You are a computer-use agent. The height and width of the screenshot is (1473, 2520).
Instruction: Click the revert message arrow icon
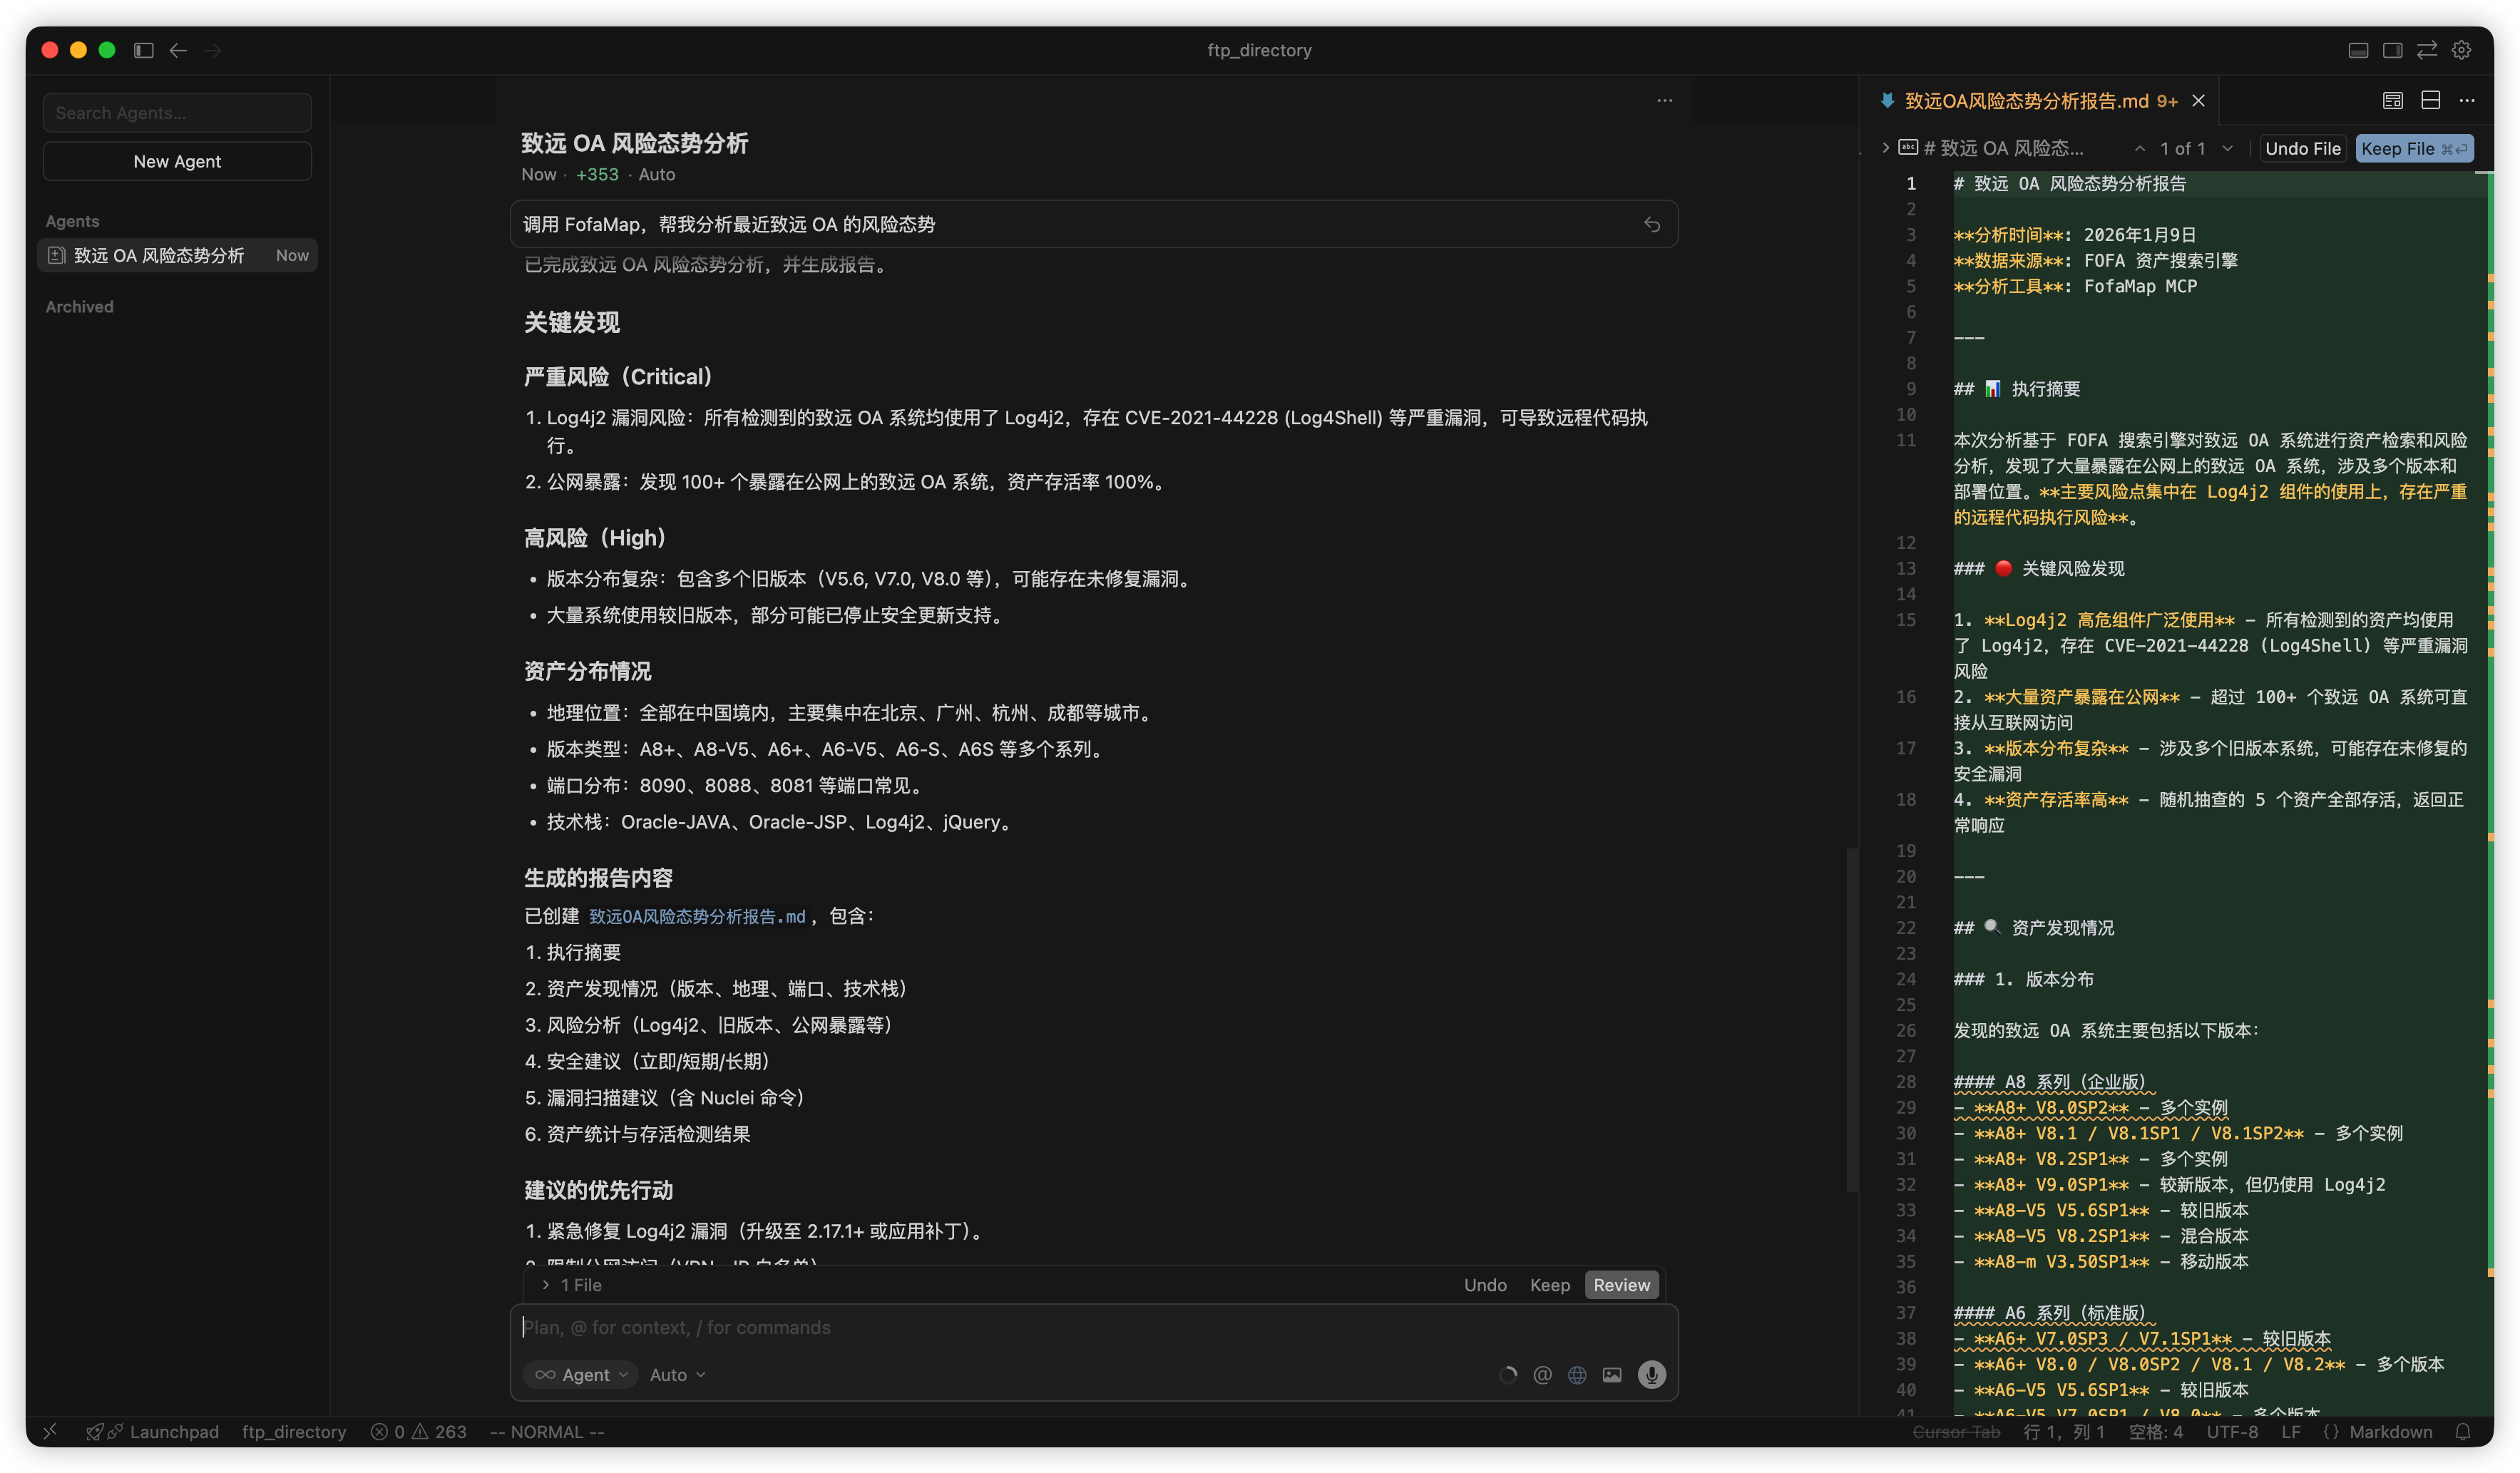pos(1651,224)
